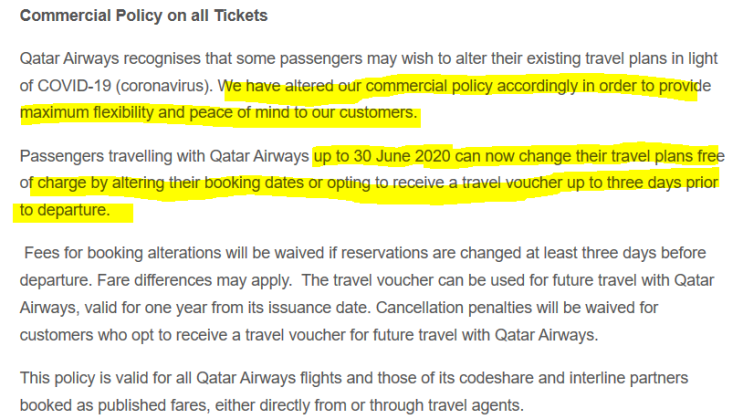Screen dimensions: 743x419
Task: Click the words 'Fare differences may apply.'
Action: point(195,281)
